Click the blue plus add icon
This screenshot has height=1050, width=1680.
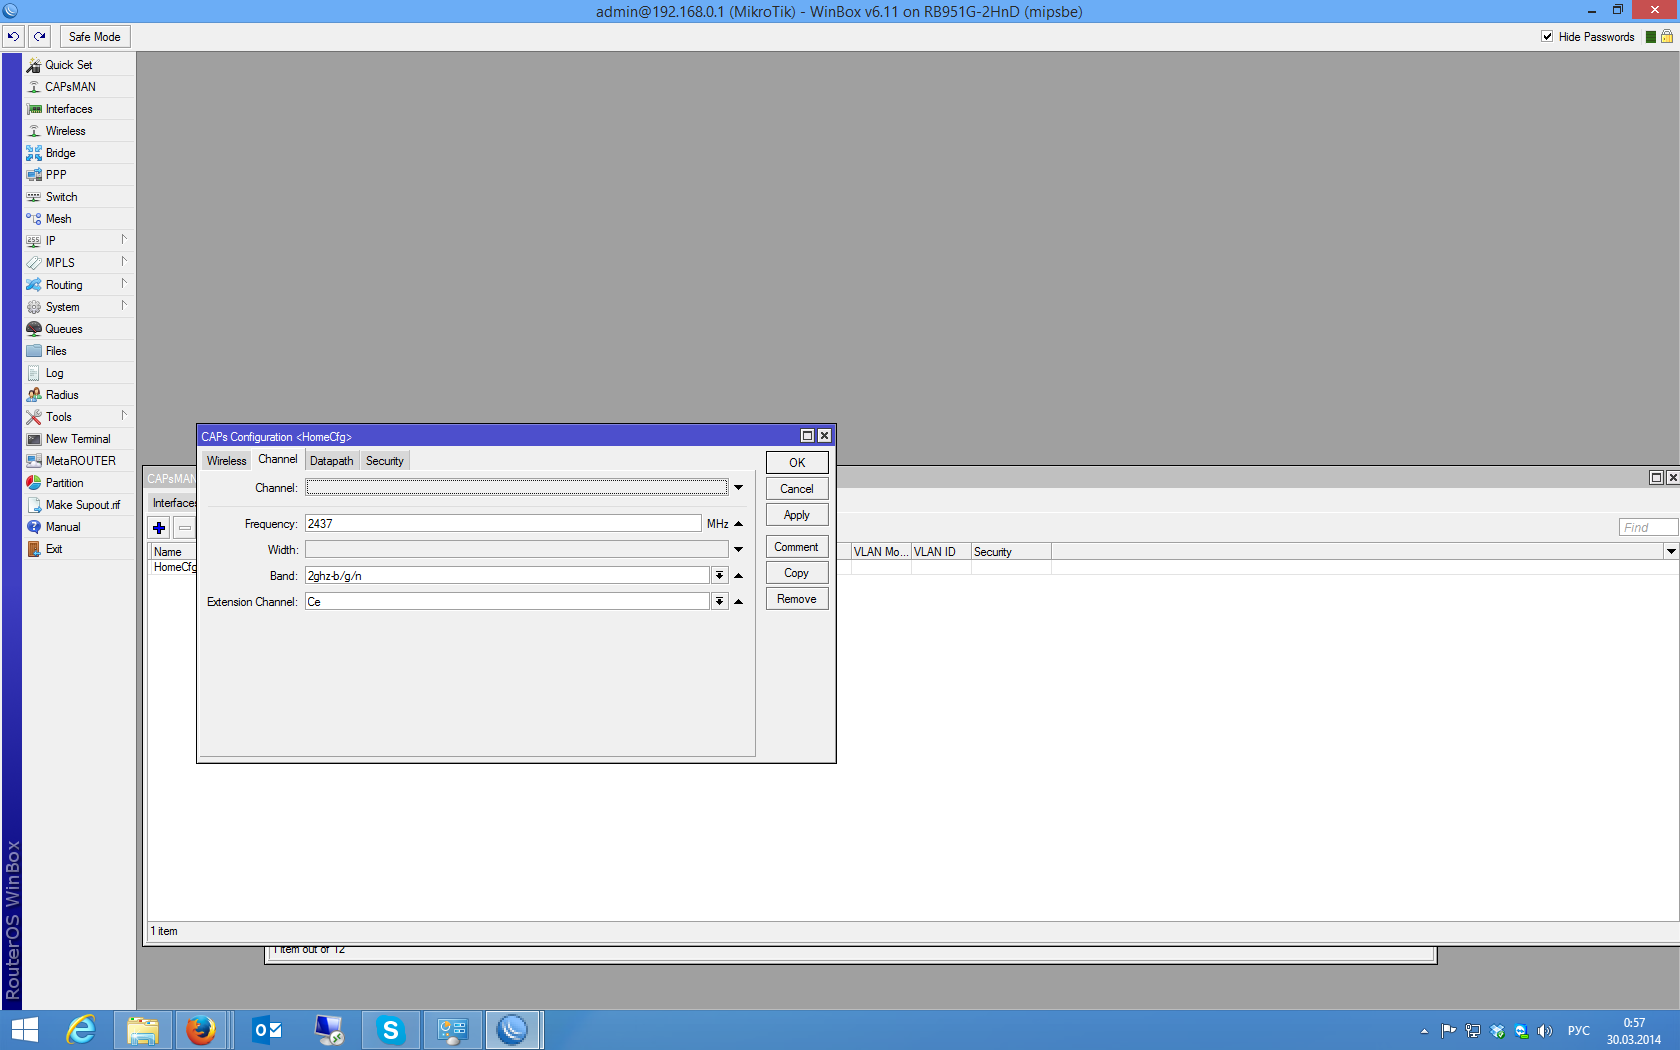(x=159, y=528)
